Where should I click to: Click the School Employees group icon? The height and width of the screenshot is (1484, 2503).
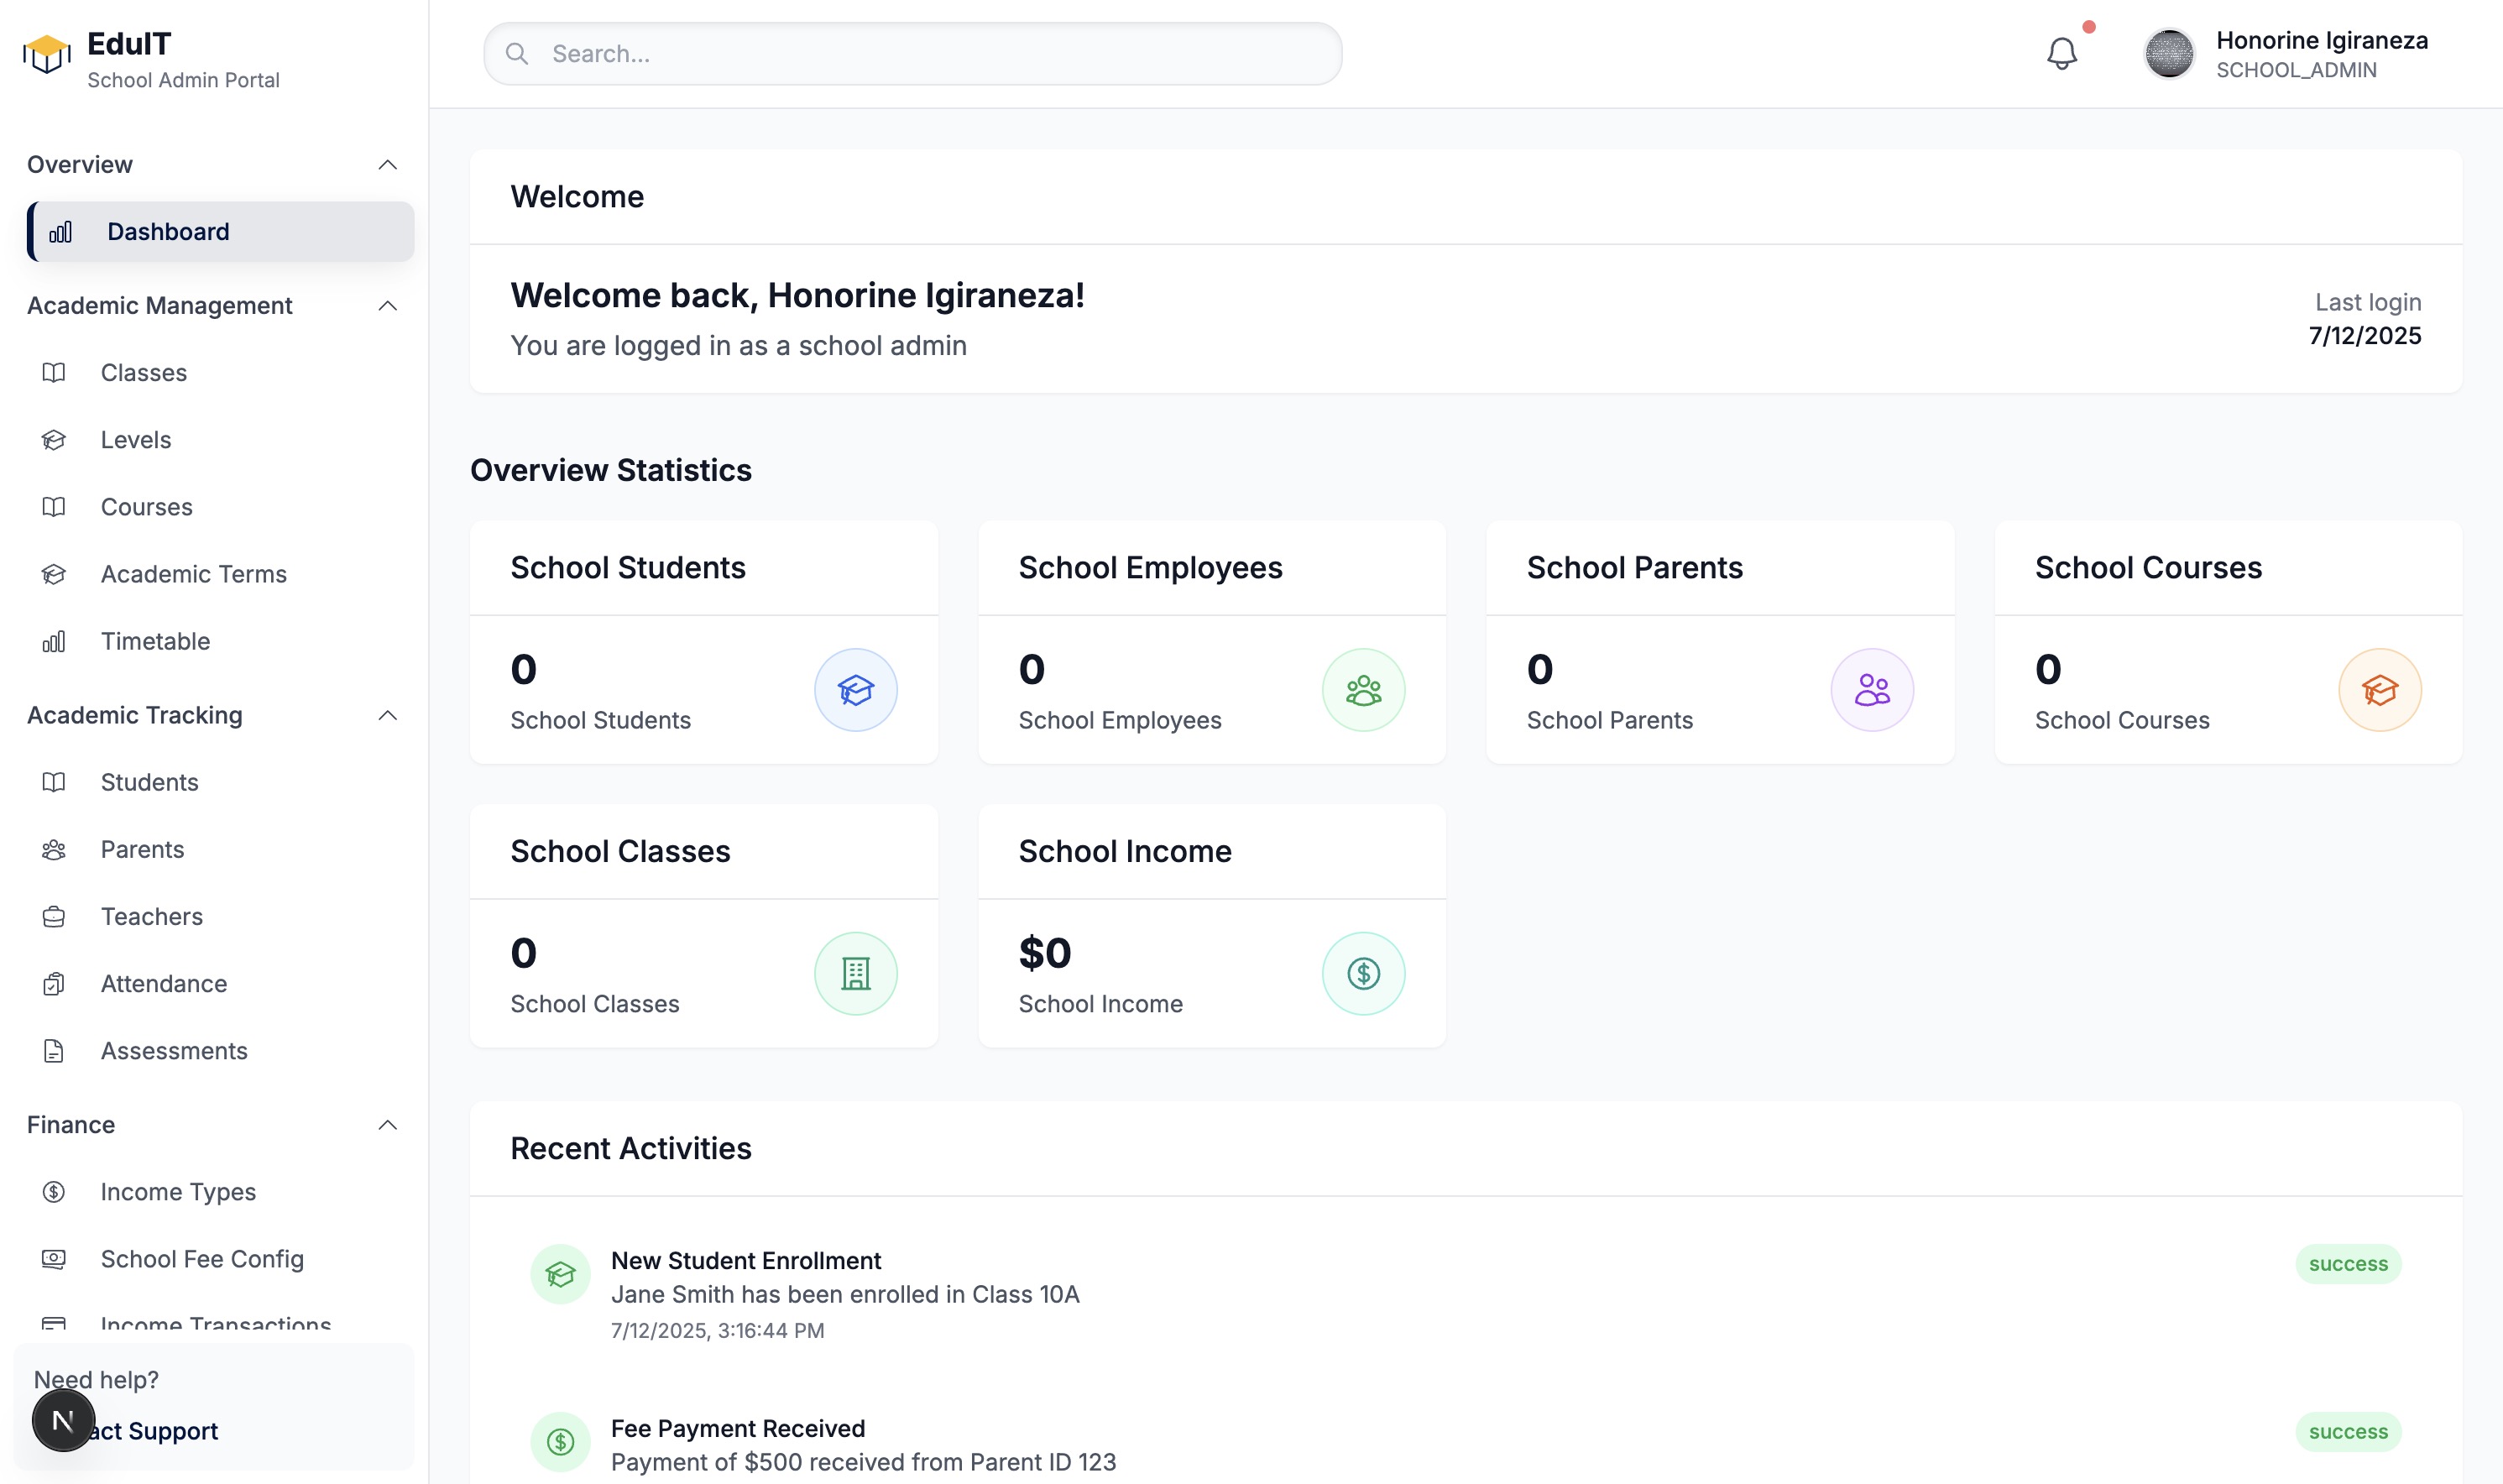(1363, 690)
